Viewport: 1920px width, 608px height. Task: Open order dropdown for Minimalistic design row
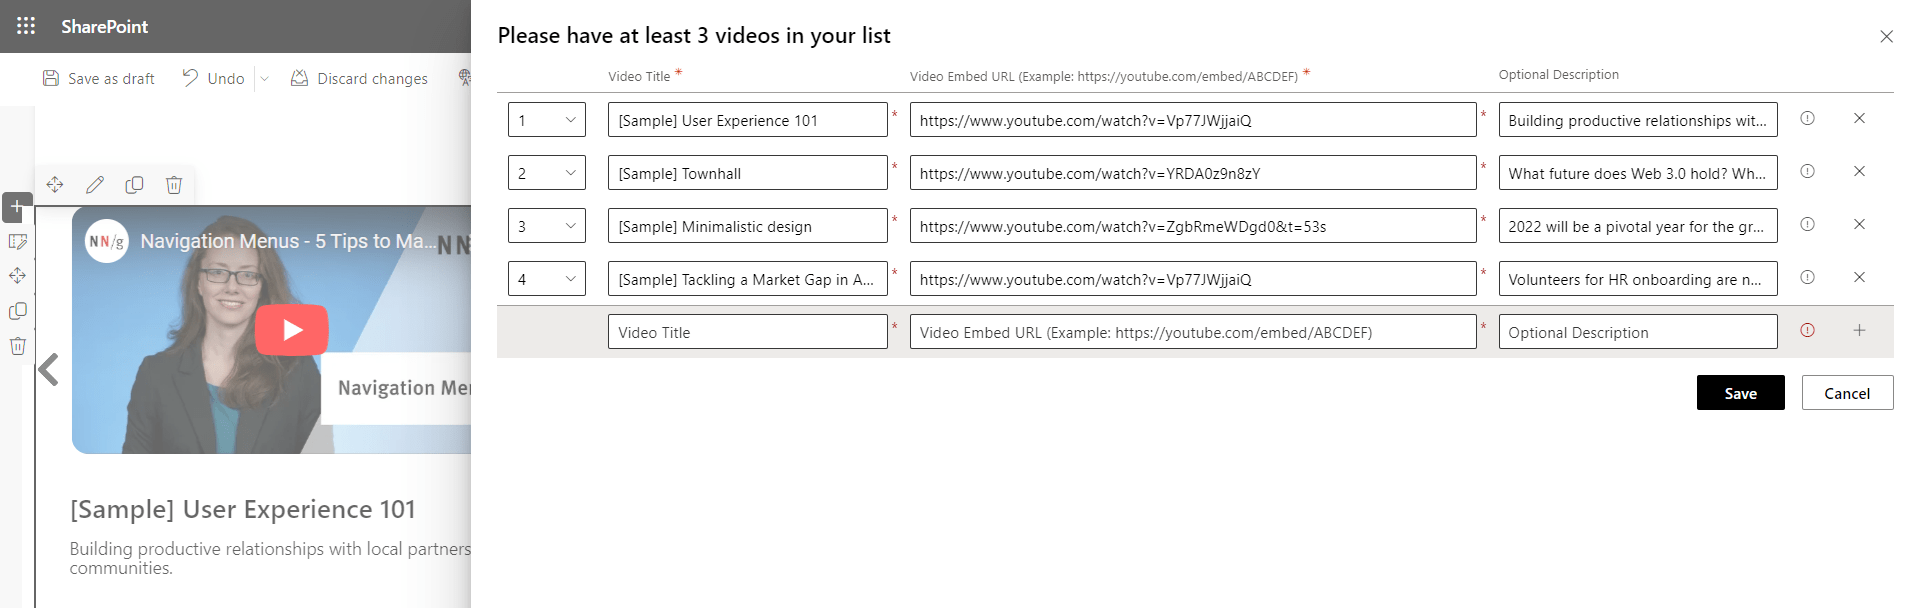[x=546, y=226]
